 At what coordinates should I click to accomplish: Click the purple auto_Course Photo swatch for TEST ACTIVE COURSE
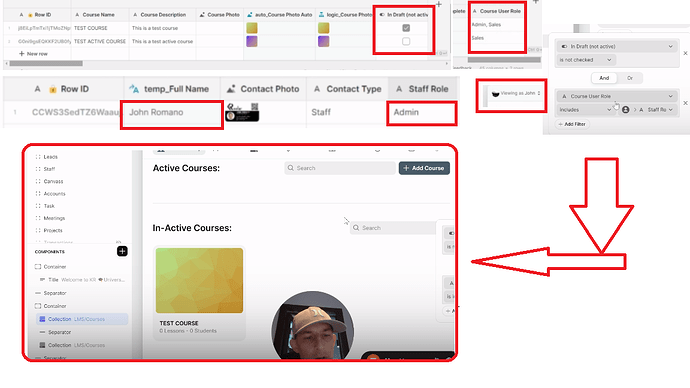pyautogui.click(x=252, y=41)
